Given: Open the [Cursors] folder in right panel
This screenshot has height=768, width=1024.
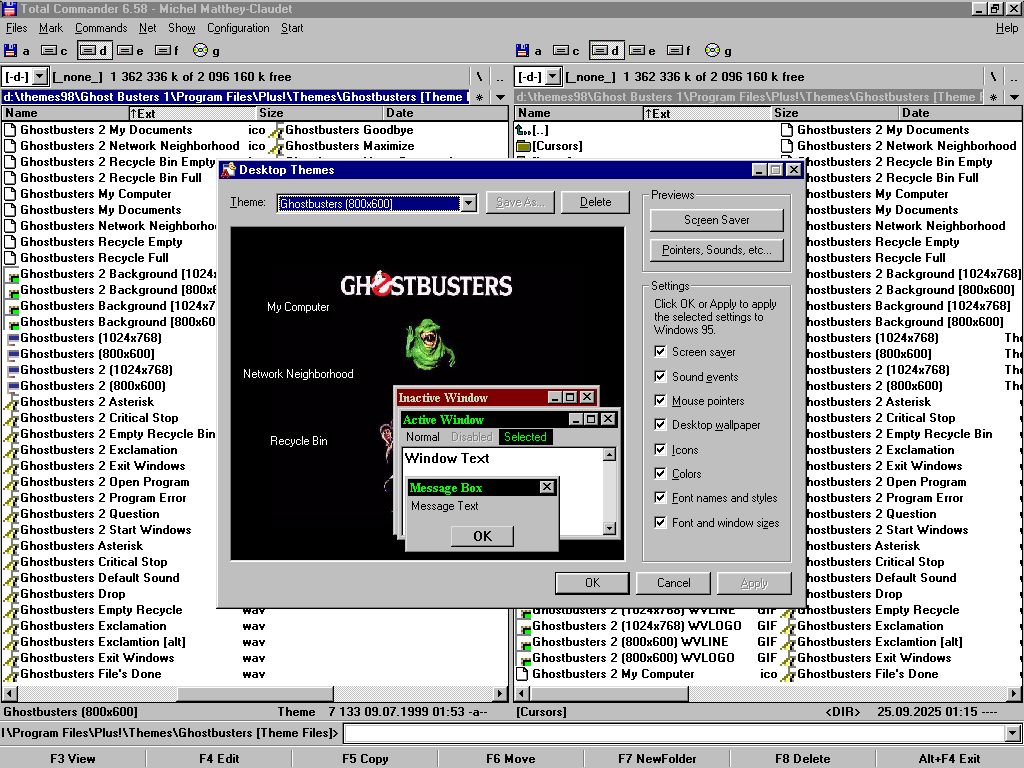Looking at the screenshot, I should [x=557, y=146].
